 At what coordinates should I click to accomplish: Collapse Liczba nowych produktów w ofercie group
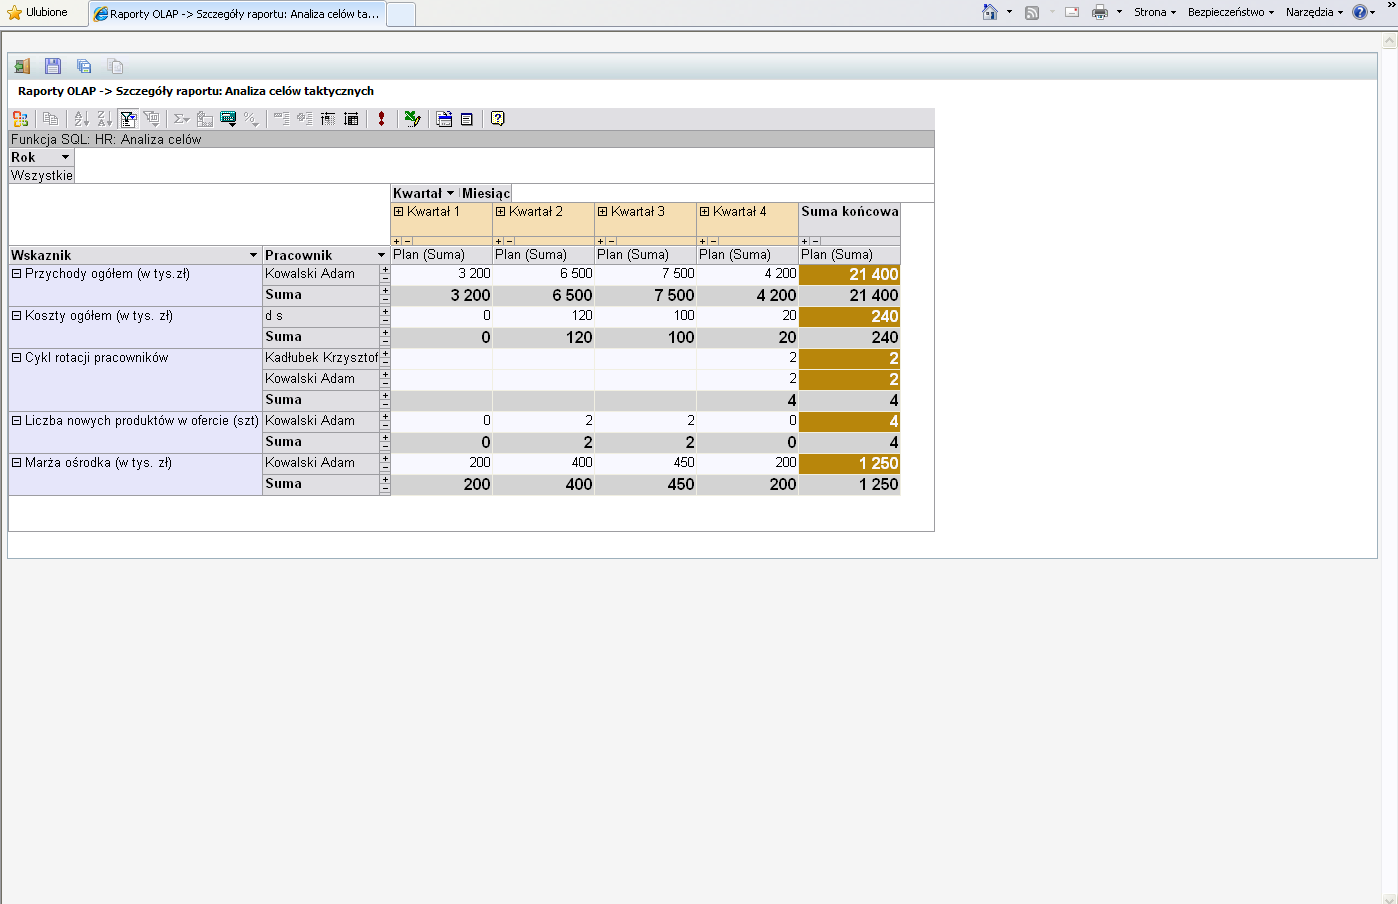(x=16, y=421)
